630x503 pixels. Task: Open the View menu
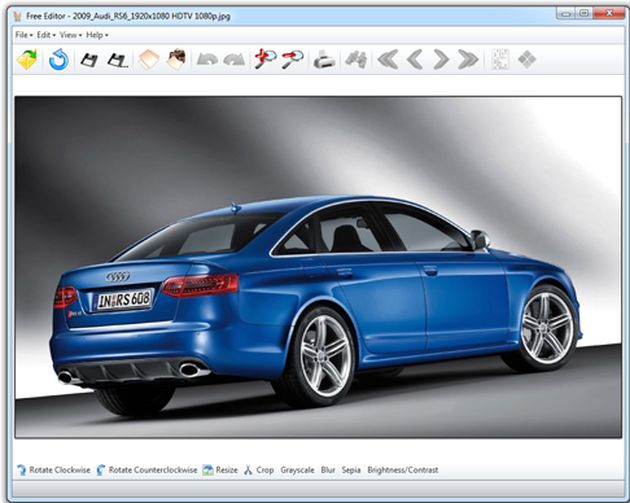[71, 35]
